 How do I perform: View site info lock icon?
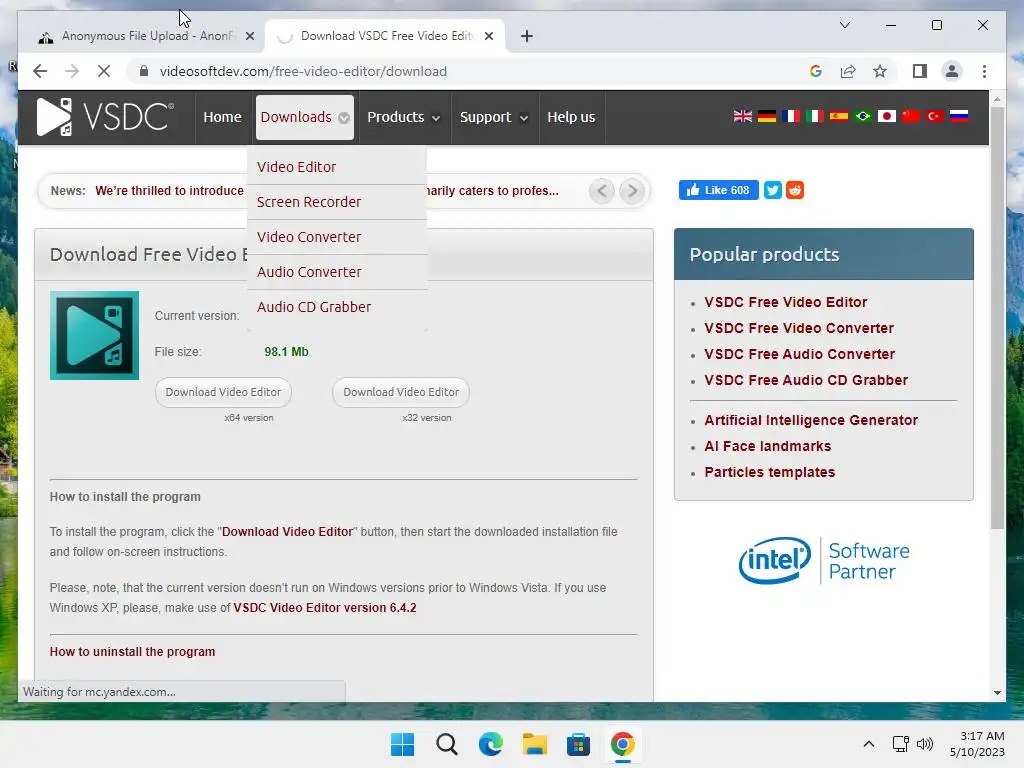[x=144, y=71]
